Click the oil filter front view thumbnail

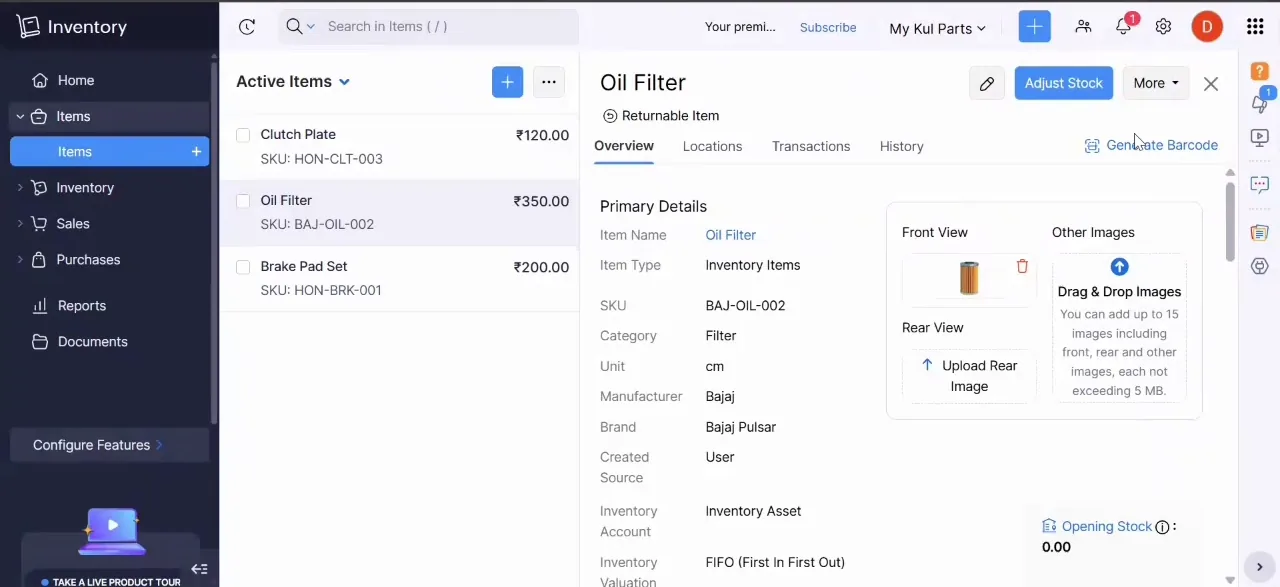click(969, 278)
